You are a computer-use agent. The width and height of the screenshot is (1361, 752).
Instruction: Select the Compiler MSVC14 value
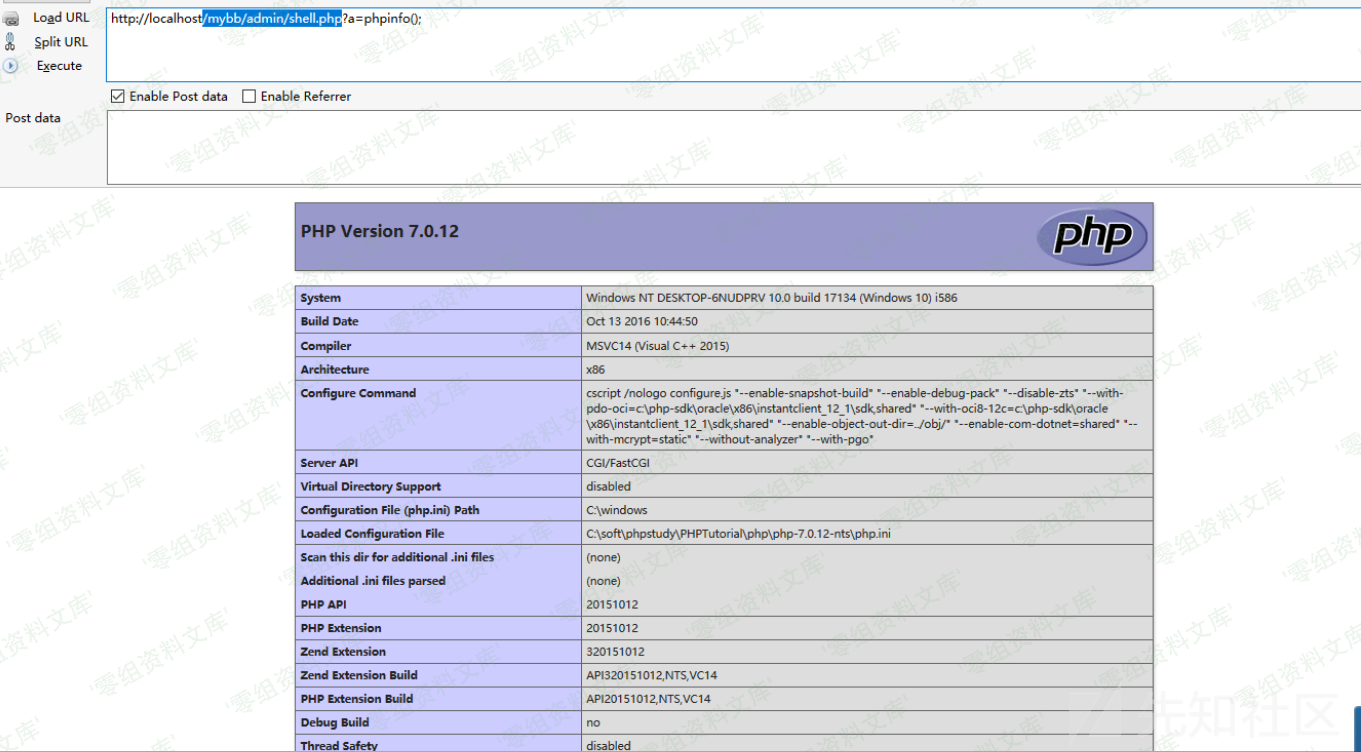coord(657,346)
